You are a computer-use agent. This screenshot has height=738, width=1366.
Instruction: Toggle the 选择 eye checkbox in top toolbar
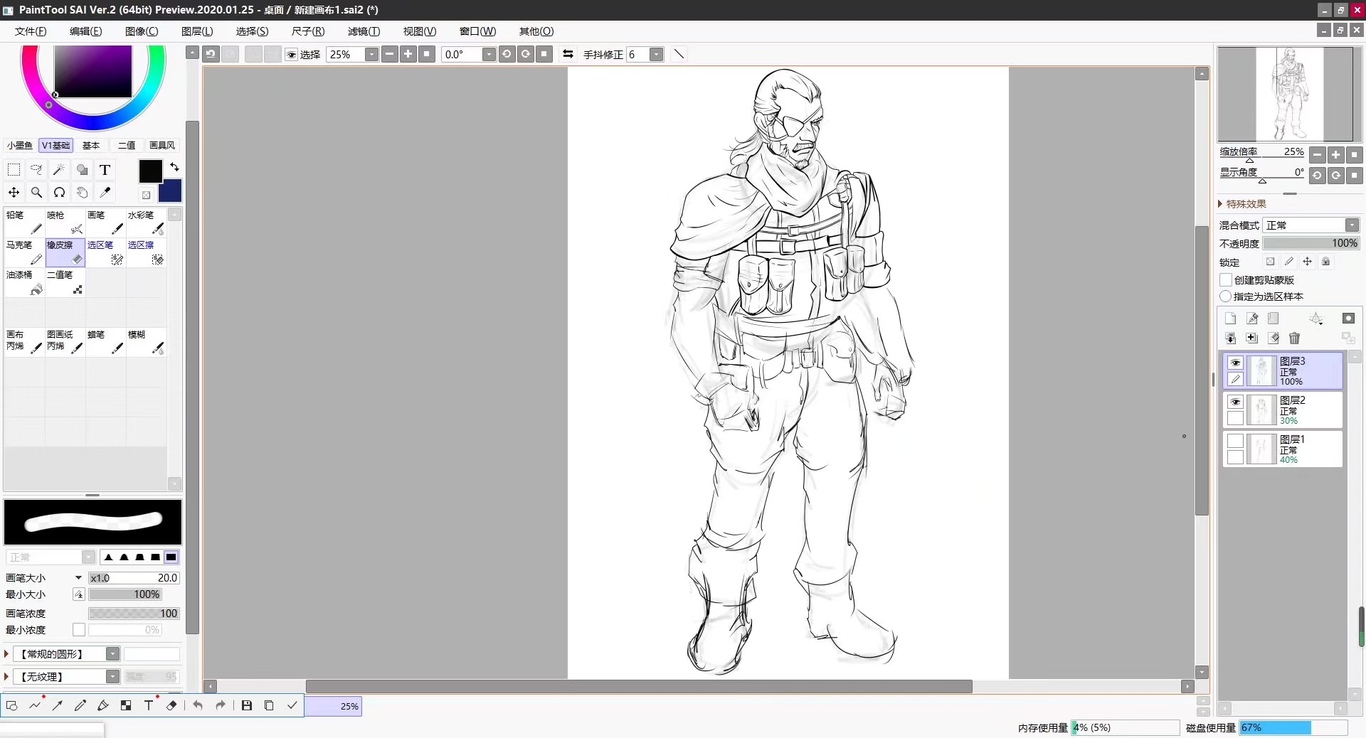[x=291, y=55]
